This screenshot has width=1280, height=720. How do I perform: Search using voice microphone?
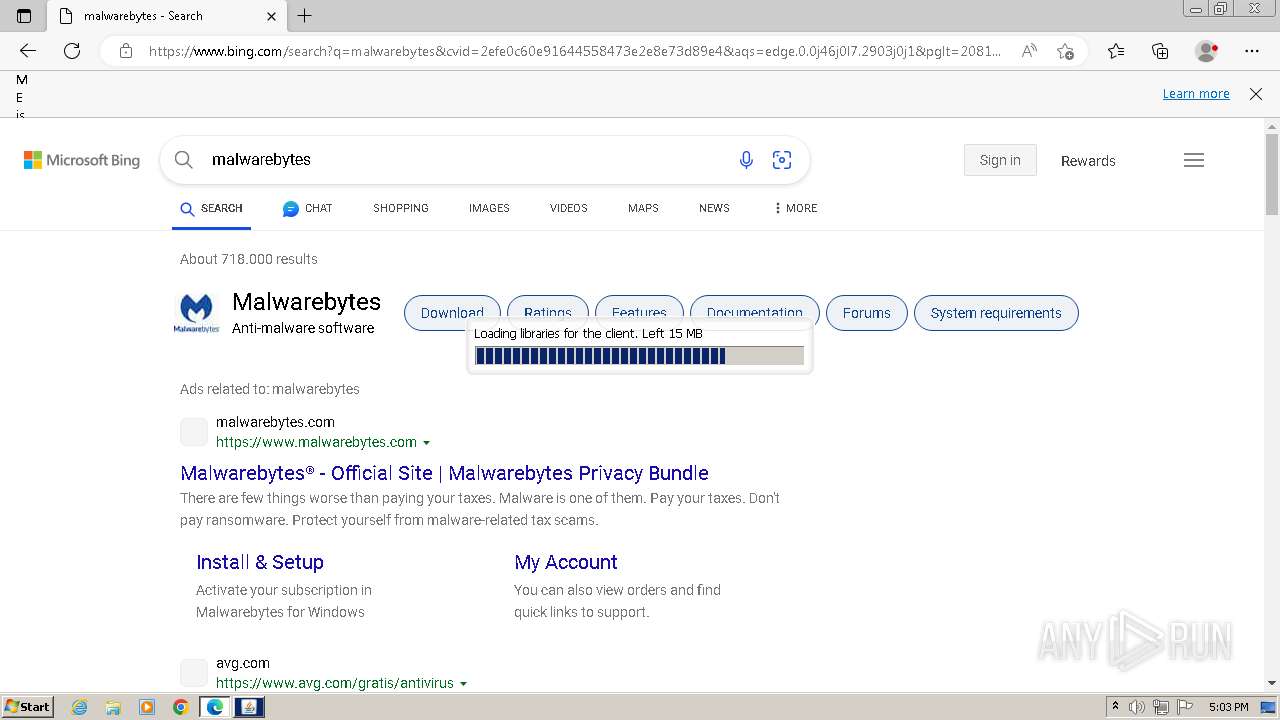coord(746,160)
